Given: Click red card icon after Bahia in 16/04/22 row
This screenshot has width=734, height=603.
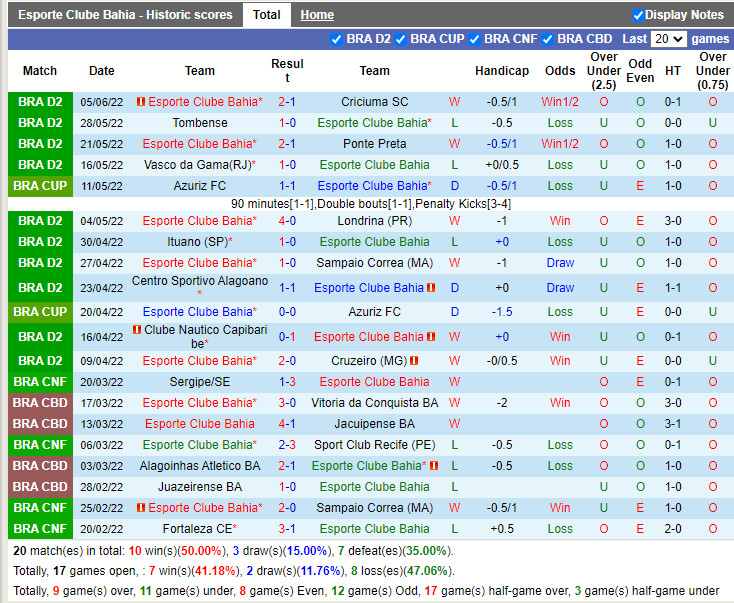Looking at the screenshot, I should [x=431, y=337].
